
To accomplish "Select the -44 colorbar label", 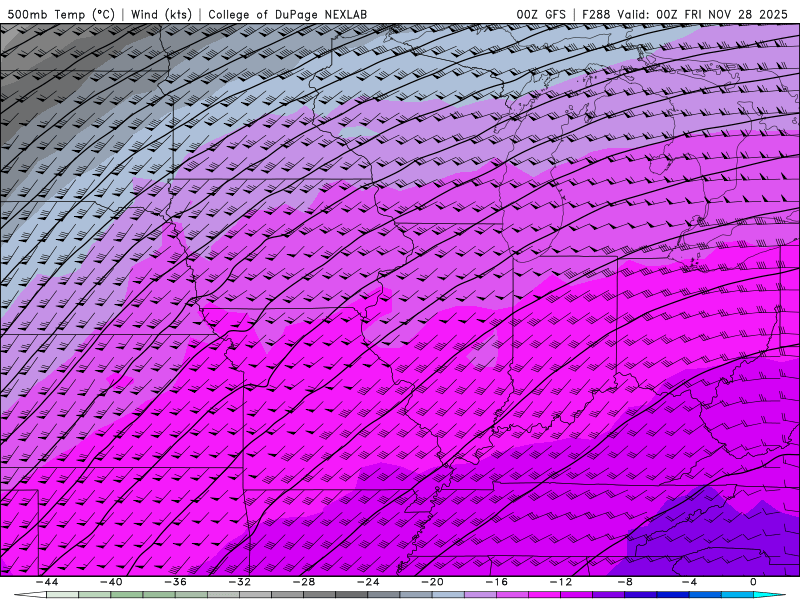I will pyautogui.click(x=47, y=582).
